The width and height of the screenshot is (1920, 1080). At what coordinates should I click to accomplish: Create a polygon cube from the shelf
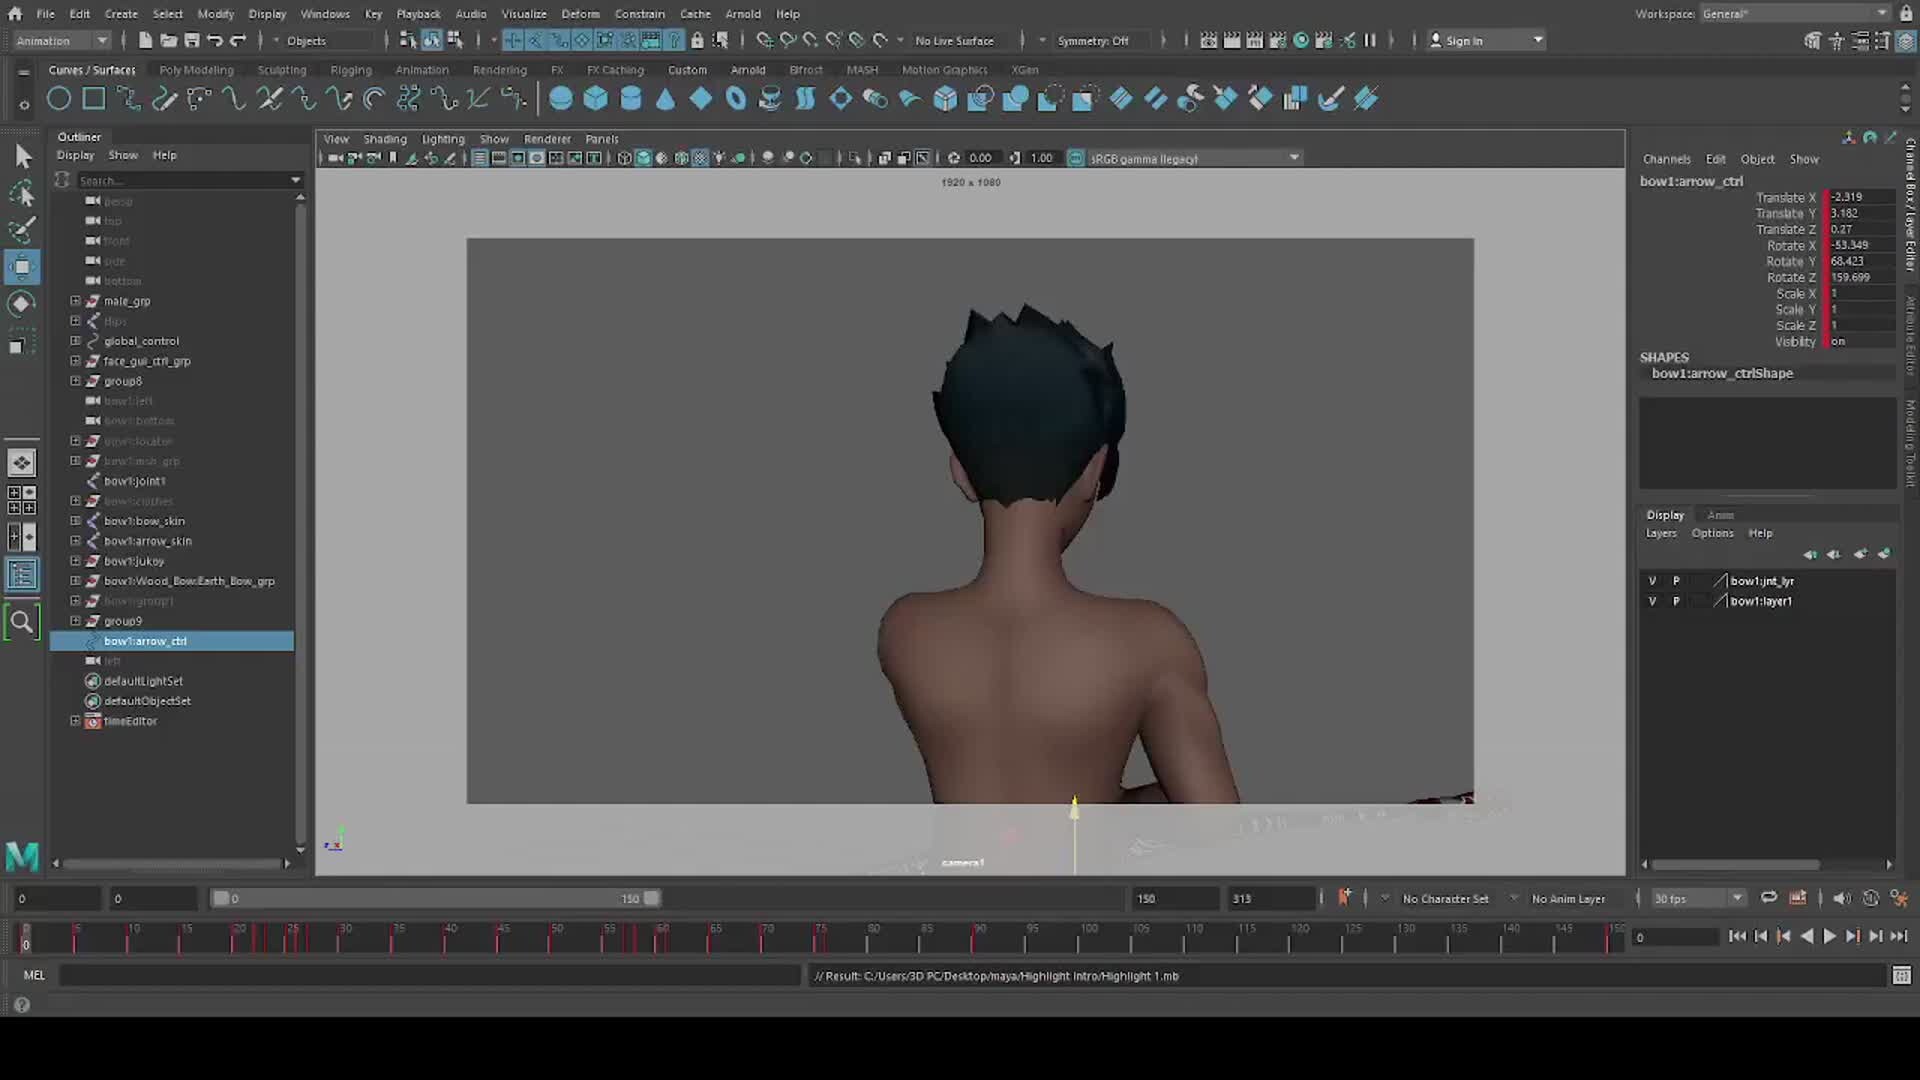[595, 97]
